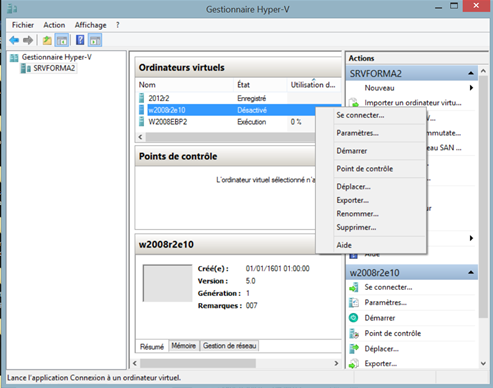The width and height of the screenshot is (493, 388).
Task: Click Démarrer in w2008r2e10 actions
Action: coord(380,318)
